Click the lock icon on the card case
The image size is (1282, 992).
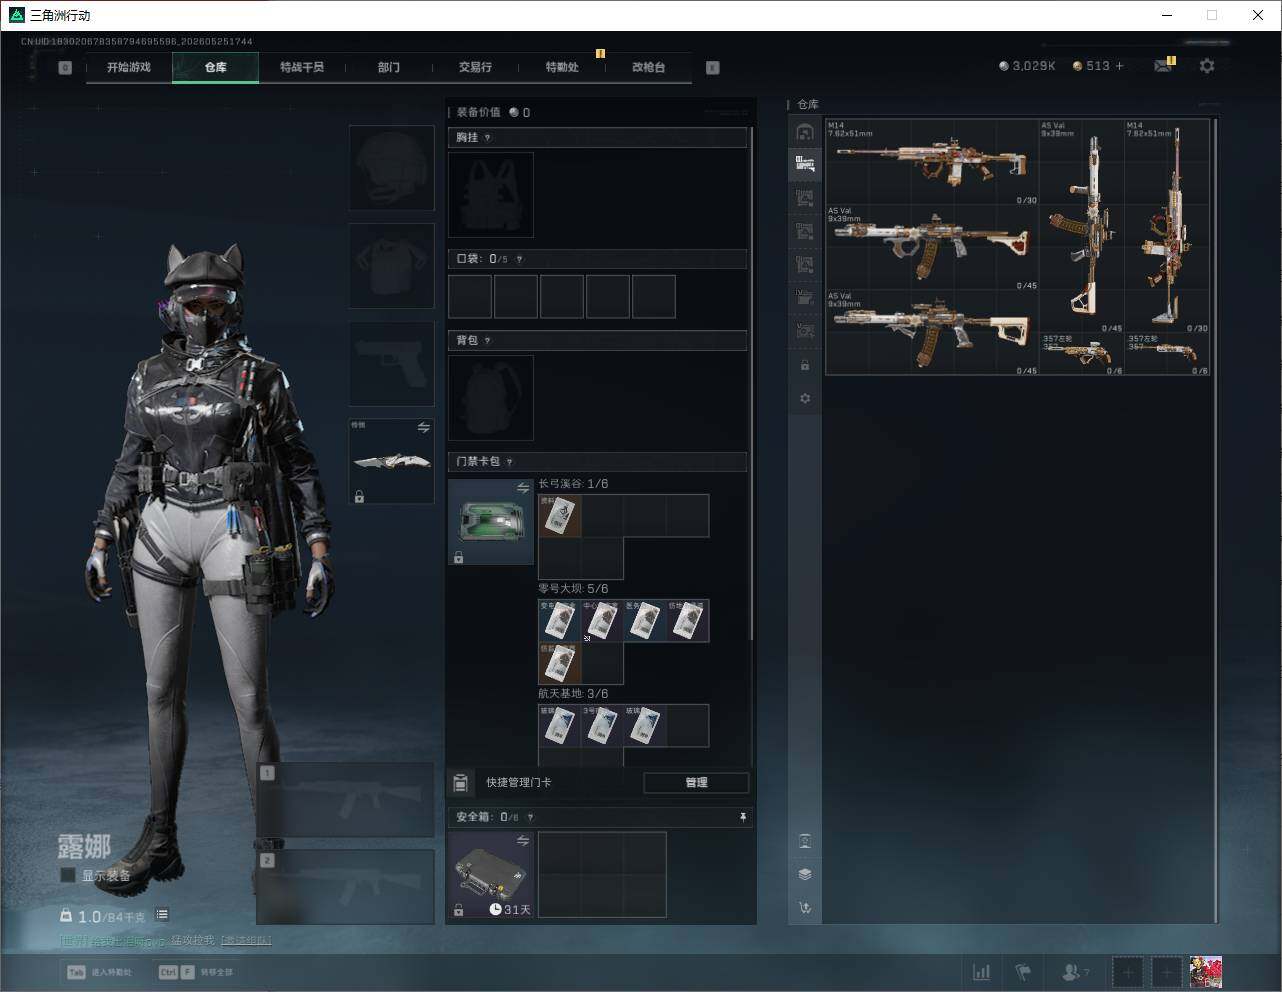[x=458, y=557]
